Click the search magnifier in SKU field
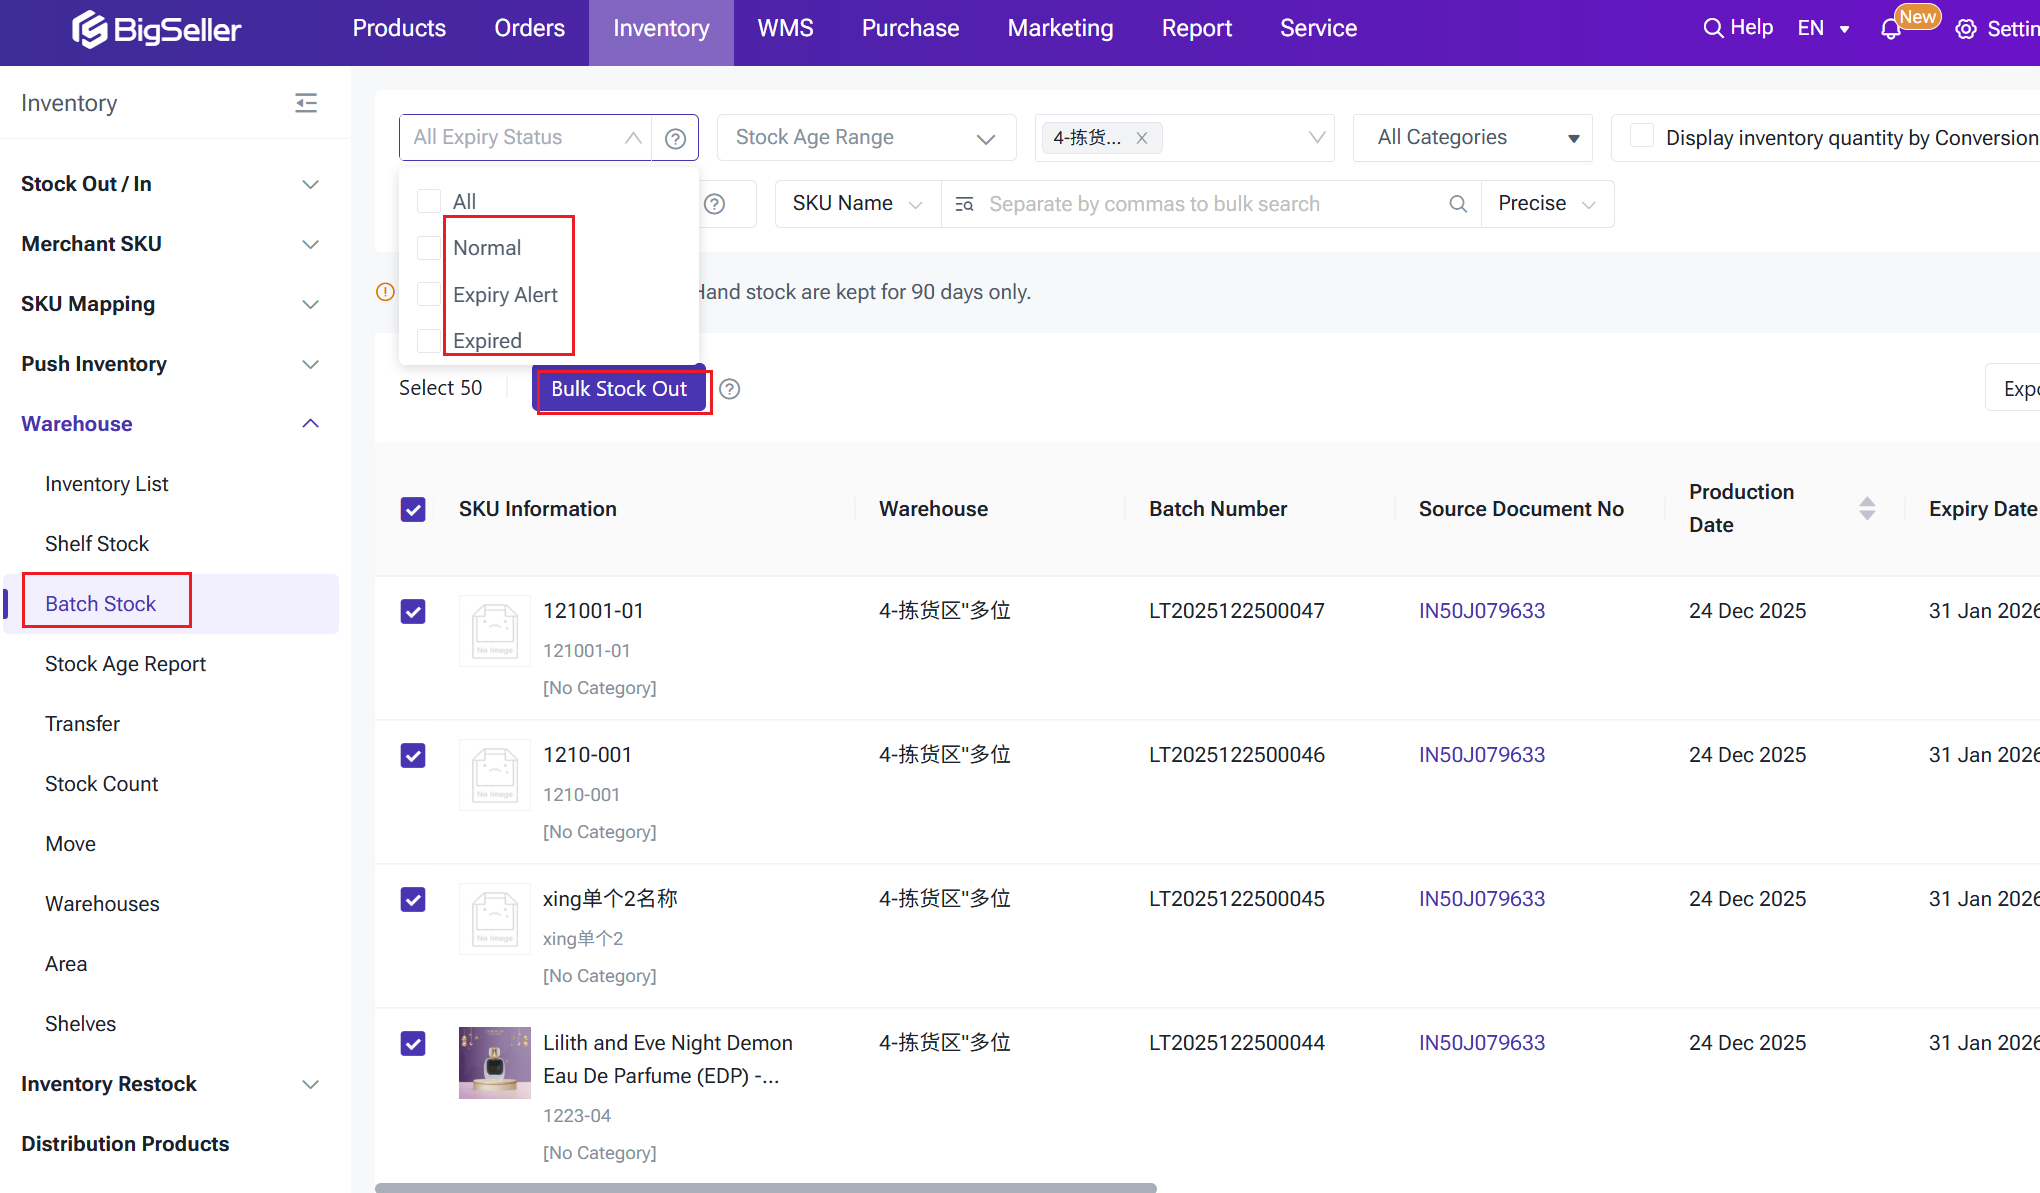 coord(1458,204)
